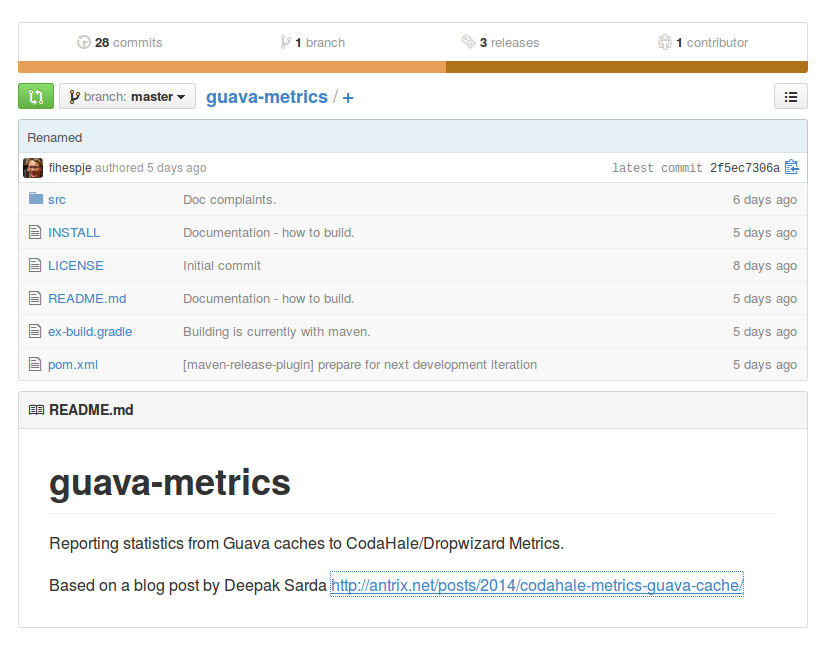Click '5 days ago' on INSTALL row
Viewport: 823px width, 651px height.
pos(765,233)
